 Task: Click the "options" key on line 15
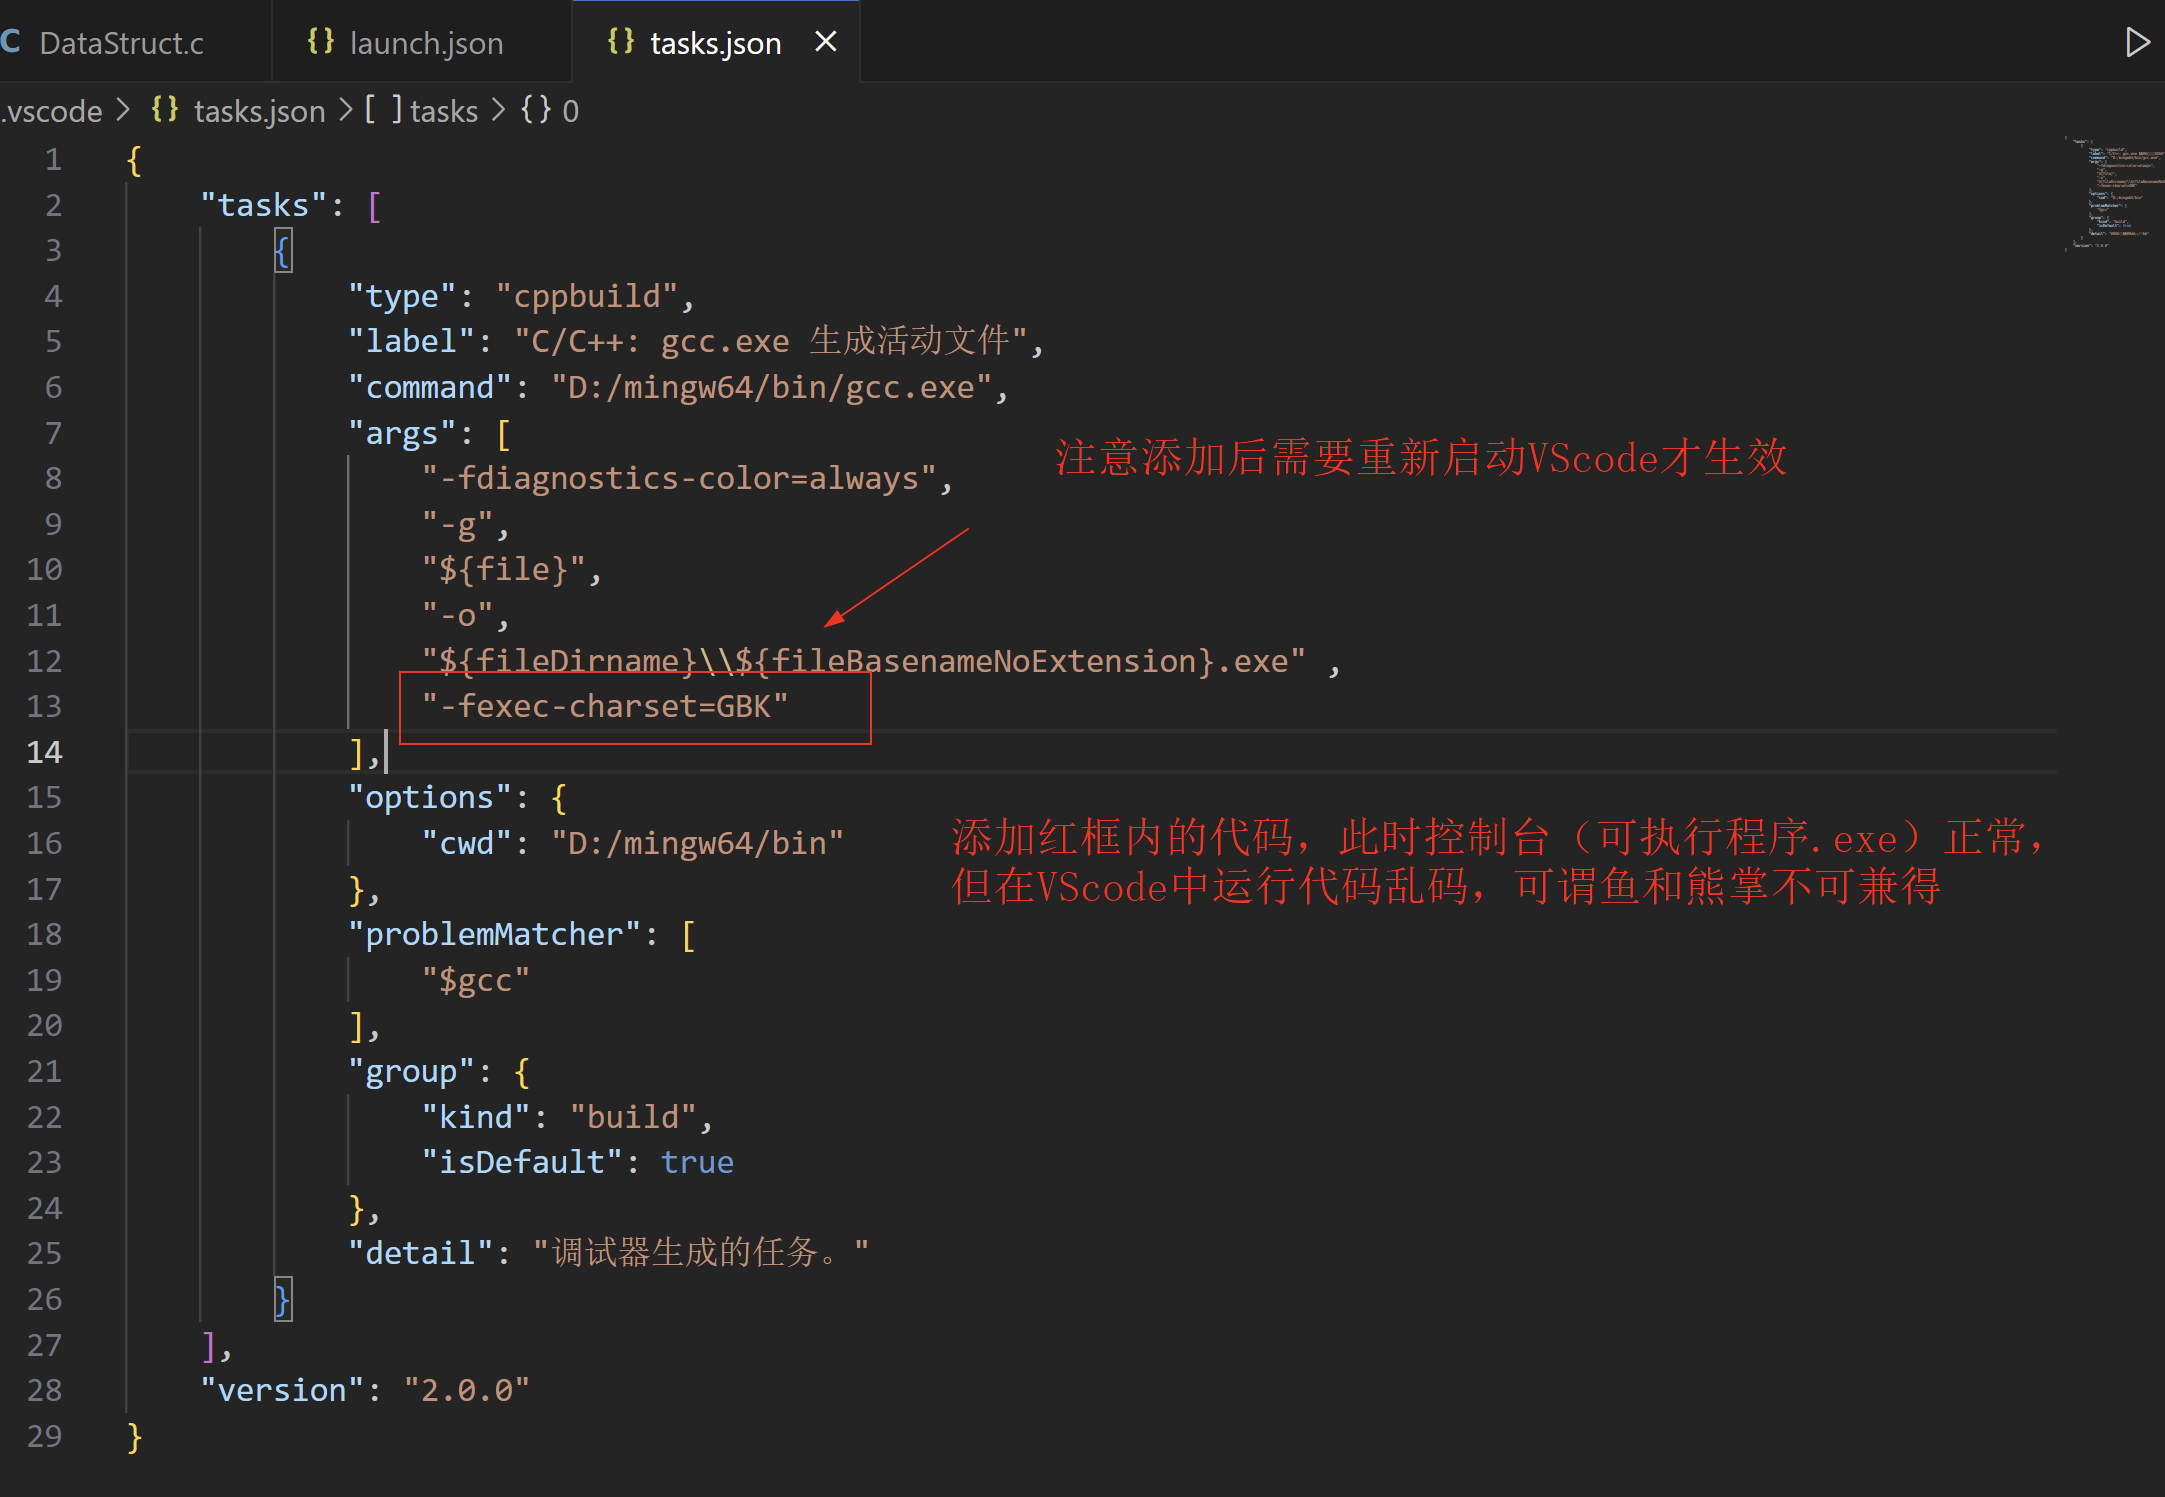pos(430,797)
